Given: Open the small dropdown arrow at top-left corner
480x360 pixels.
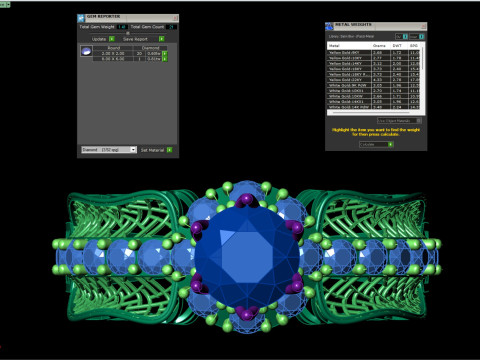Looking at the screenshot, I should [8, 4].
